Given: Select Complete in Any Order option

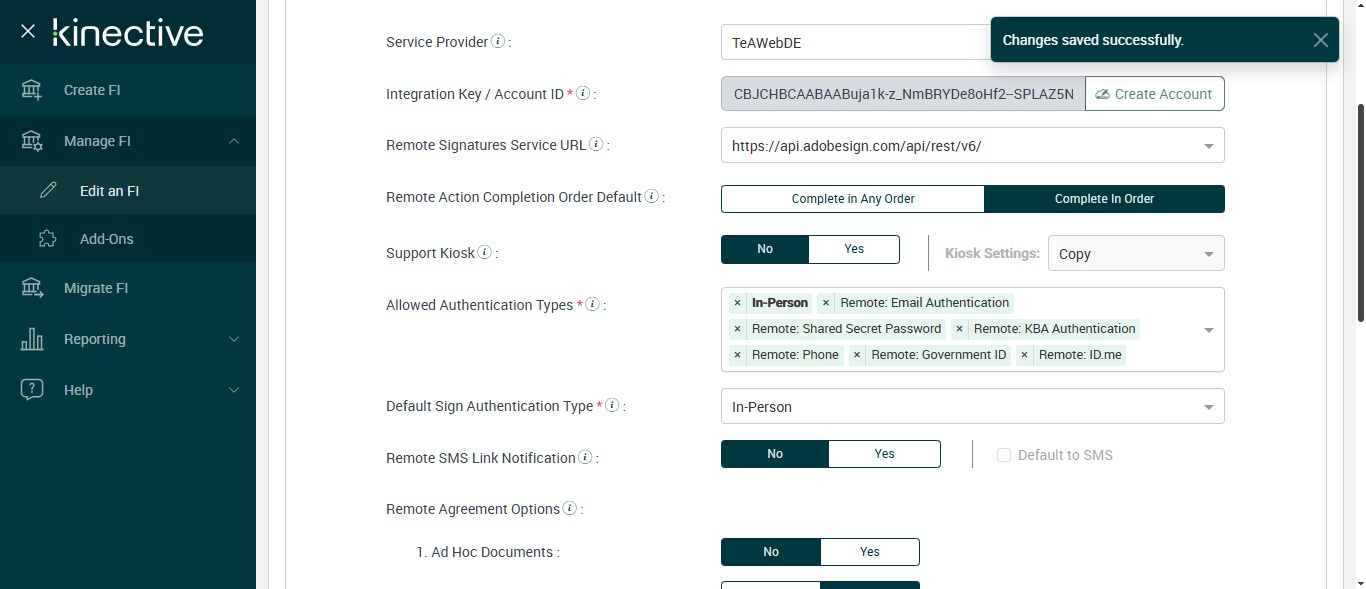Looking at the screenshot, I should tap(853, 199).
